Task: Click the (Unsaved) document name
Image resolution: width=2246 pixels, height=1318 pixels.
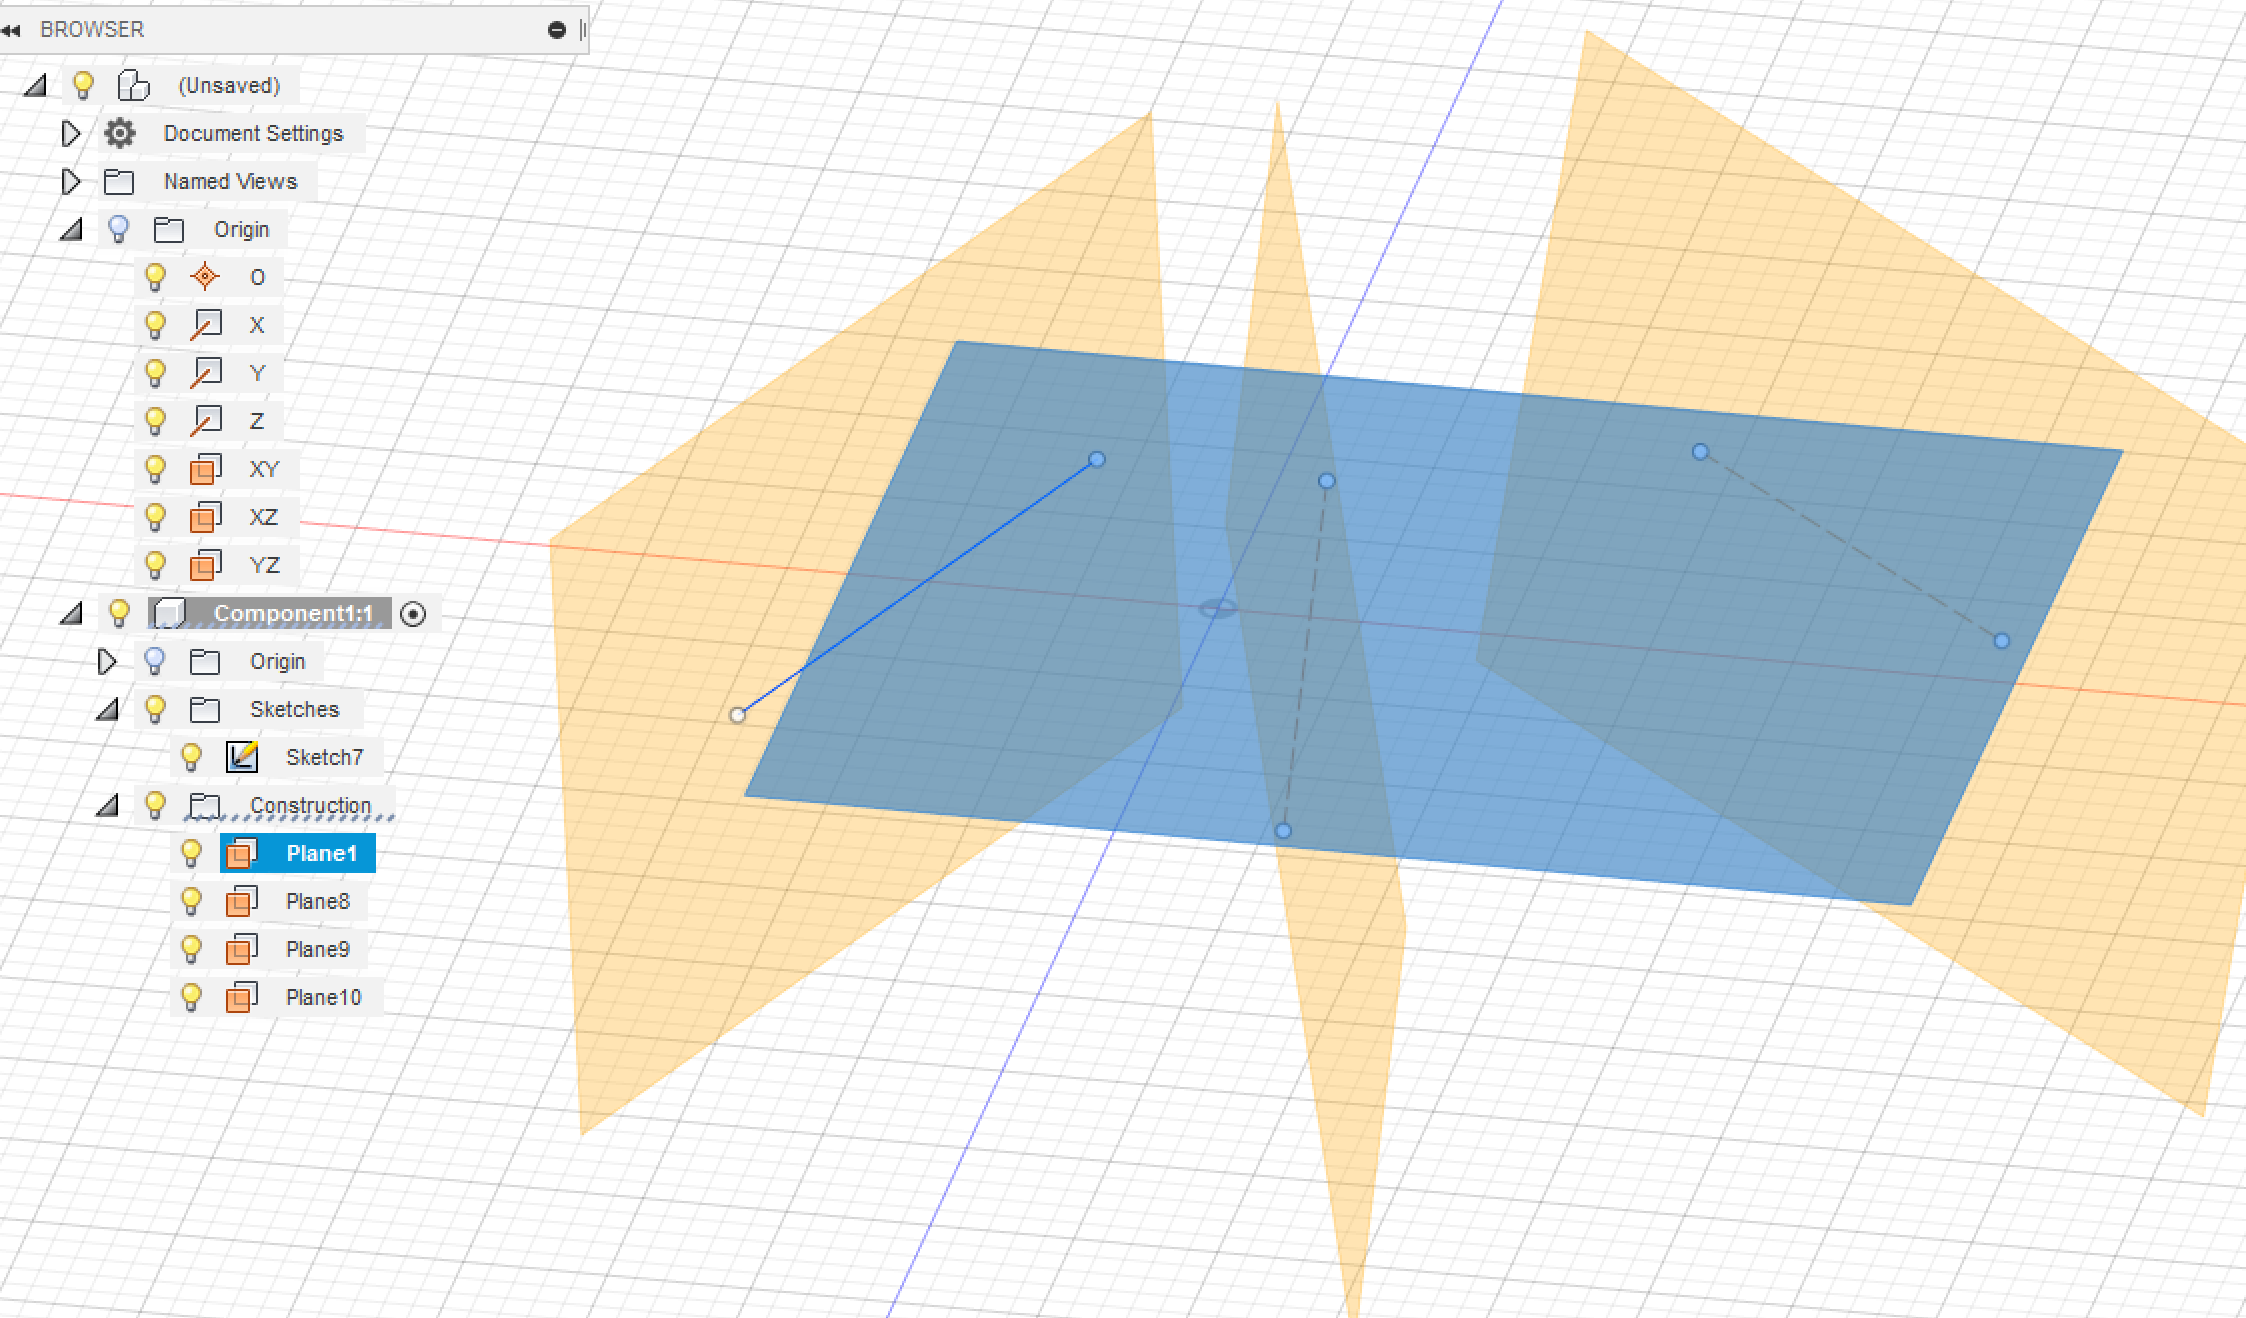Action: [228, 85]
